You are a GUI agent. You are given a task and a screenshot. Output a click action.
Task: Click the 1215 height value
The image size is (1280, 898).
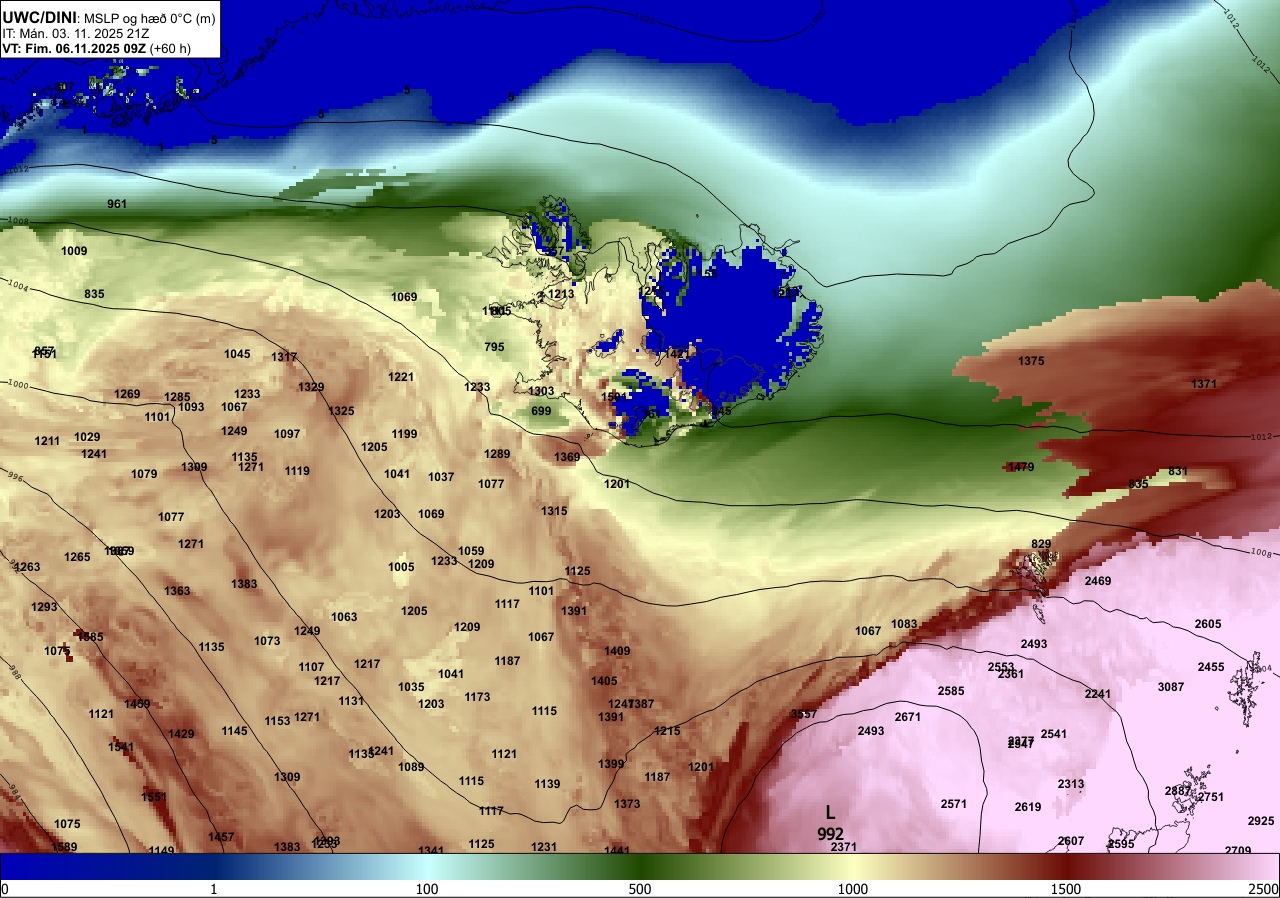[667, 731]
